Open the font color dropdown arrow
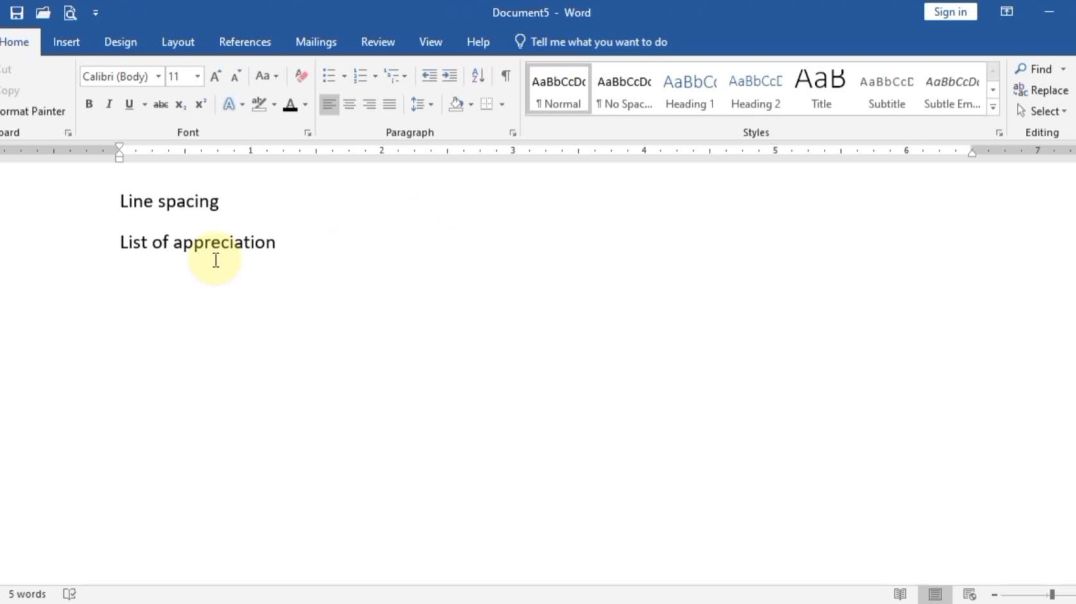 (303, 104)
